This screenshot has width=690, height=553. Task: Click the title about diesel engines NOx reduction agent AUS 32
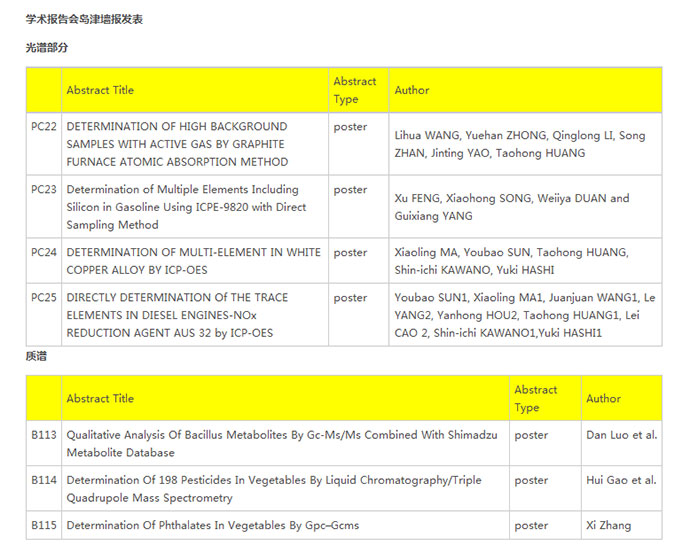pyautogui.click(x=177, y=315)
